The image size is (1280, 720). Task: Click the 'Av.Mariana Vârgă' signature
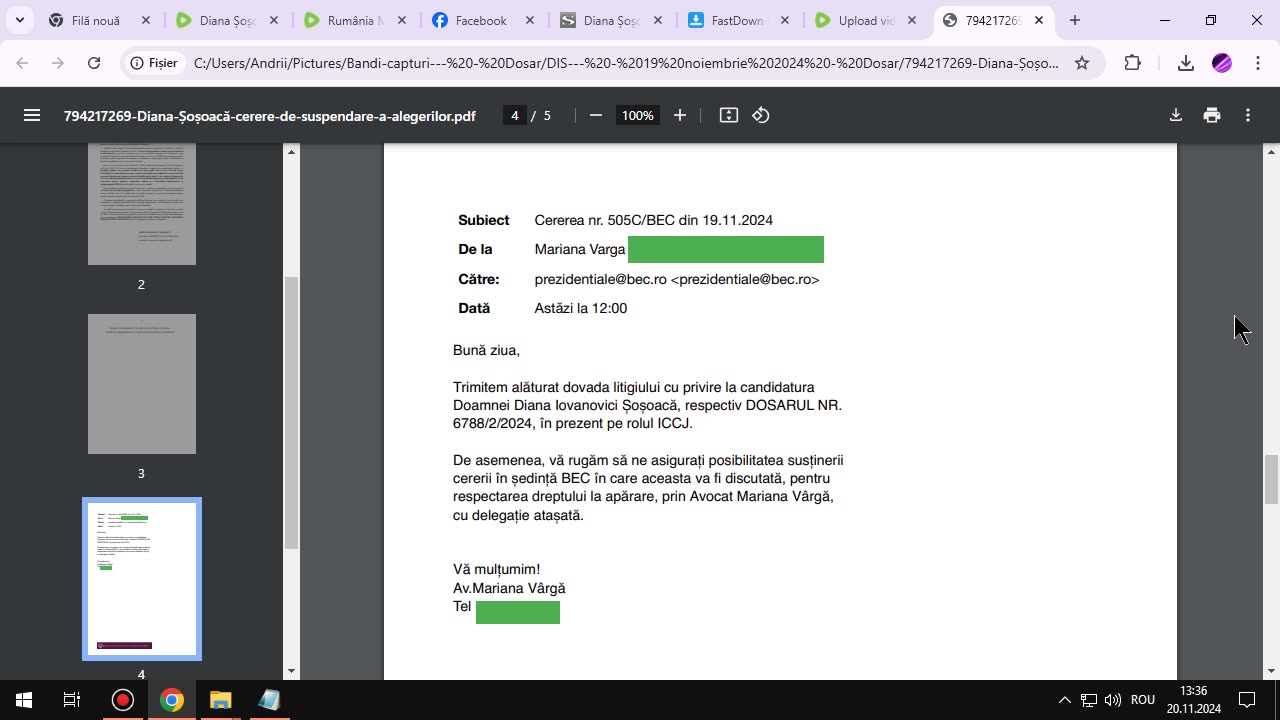pyautogui.click(x=509, y=588)
